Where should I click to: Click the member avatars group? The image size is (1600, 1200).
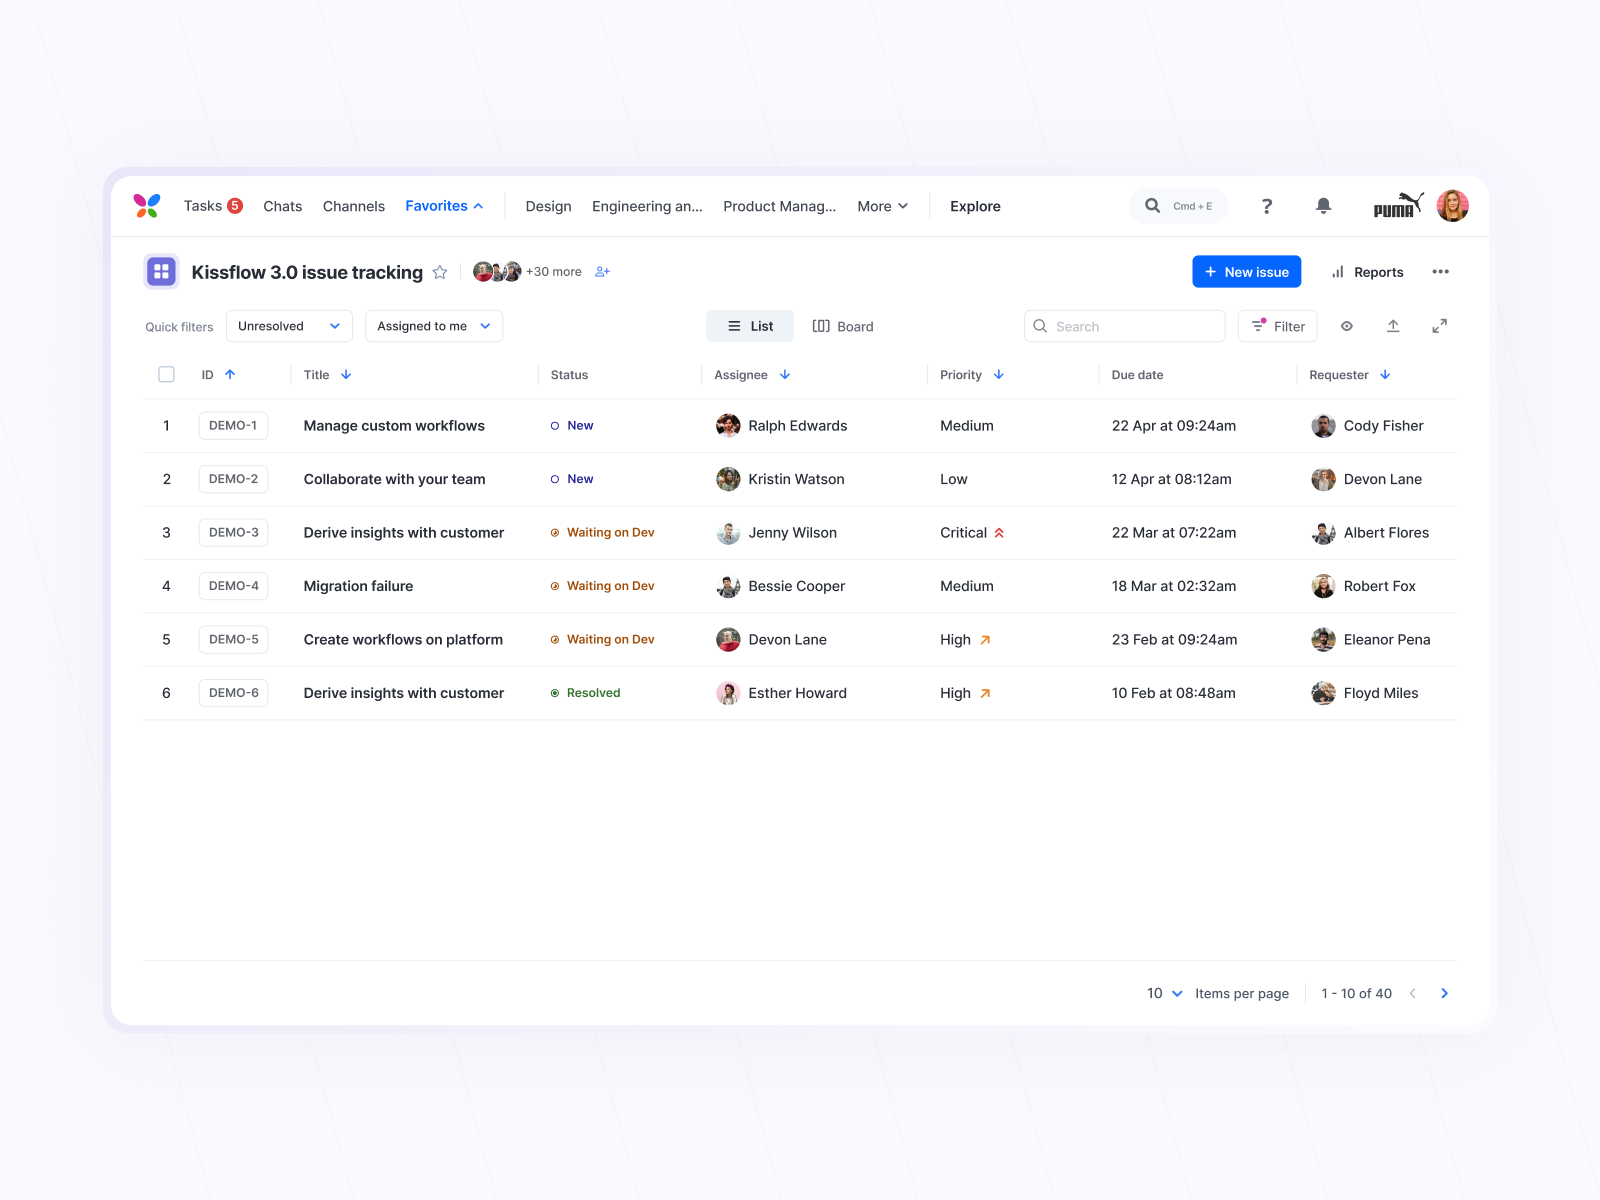click(x=497, y=272)
